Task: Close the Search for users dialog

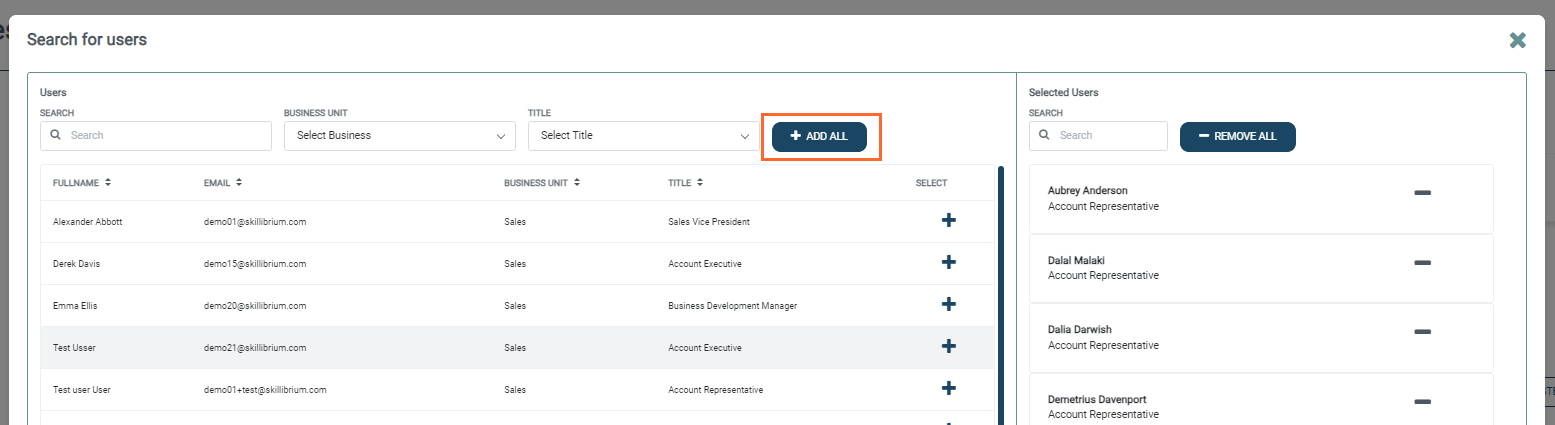Action: tap(1517, 40)
